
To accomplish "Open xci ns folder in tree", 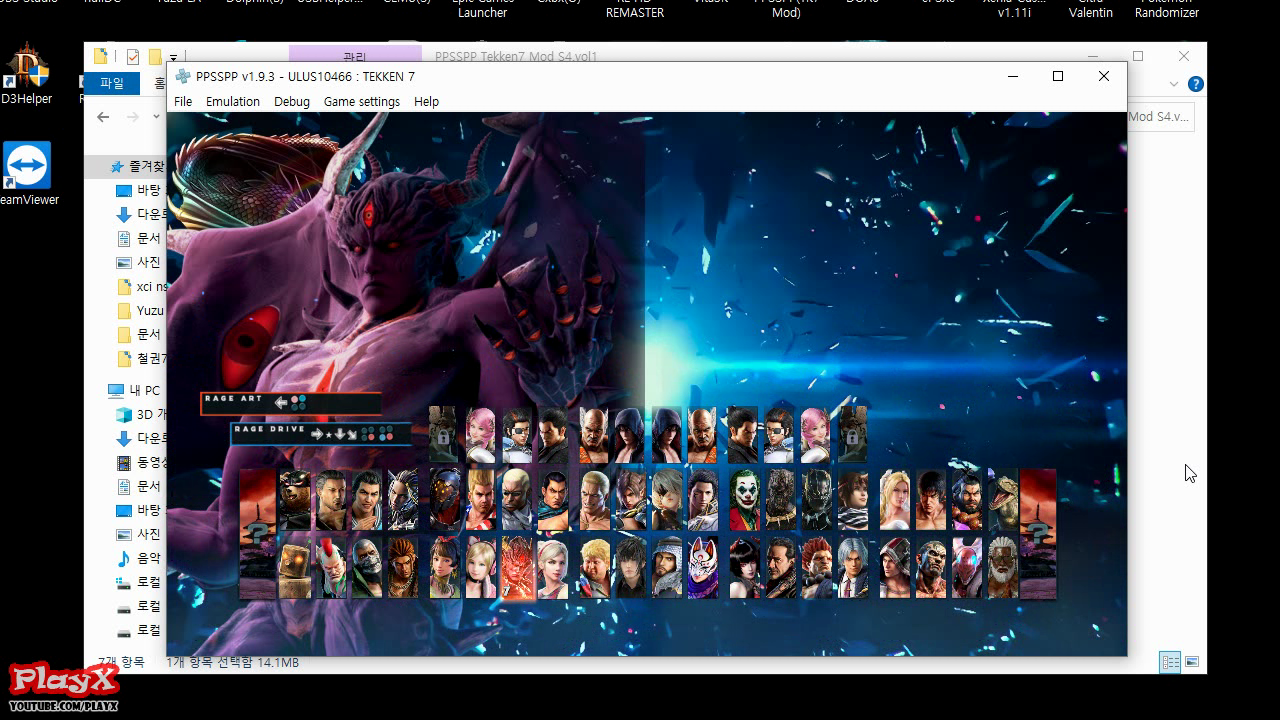I will 141,286.
